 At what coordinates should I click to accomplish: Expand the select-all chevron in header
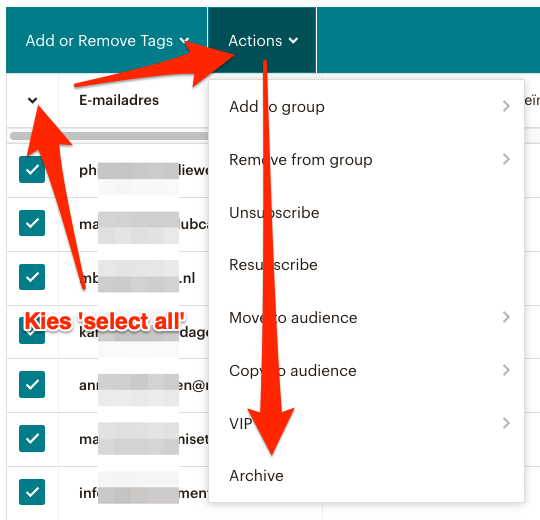(32, 100)
